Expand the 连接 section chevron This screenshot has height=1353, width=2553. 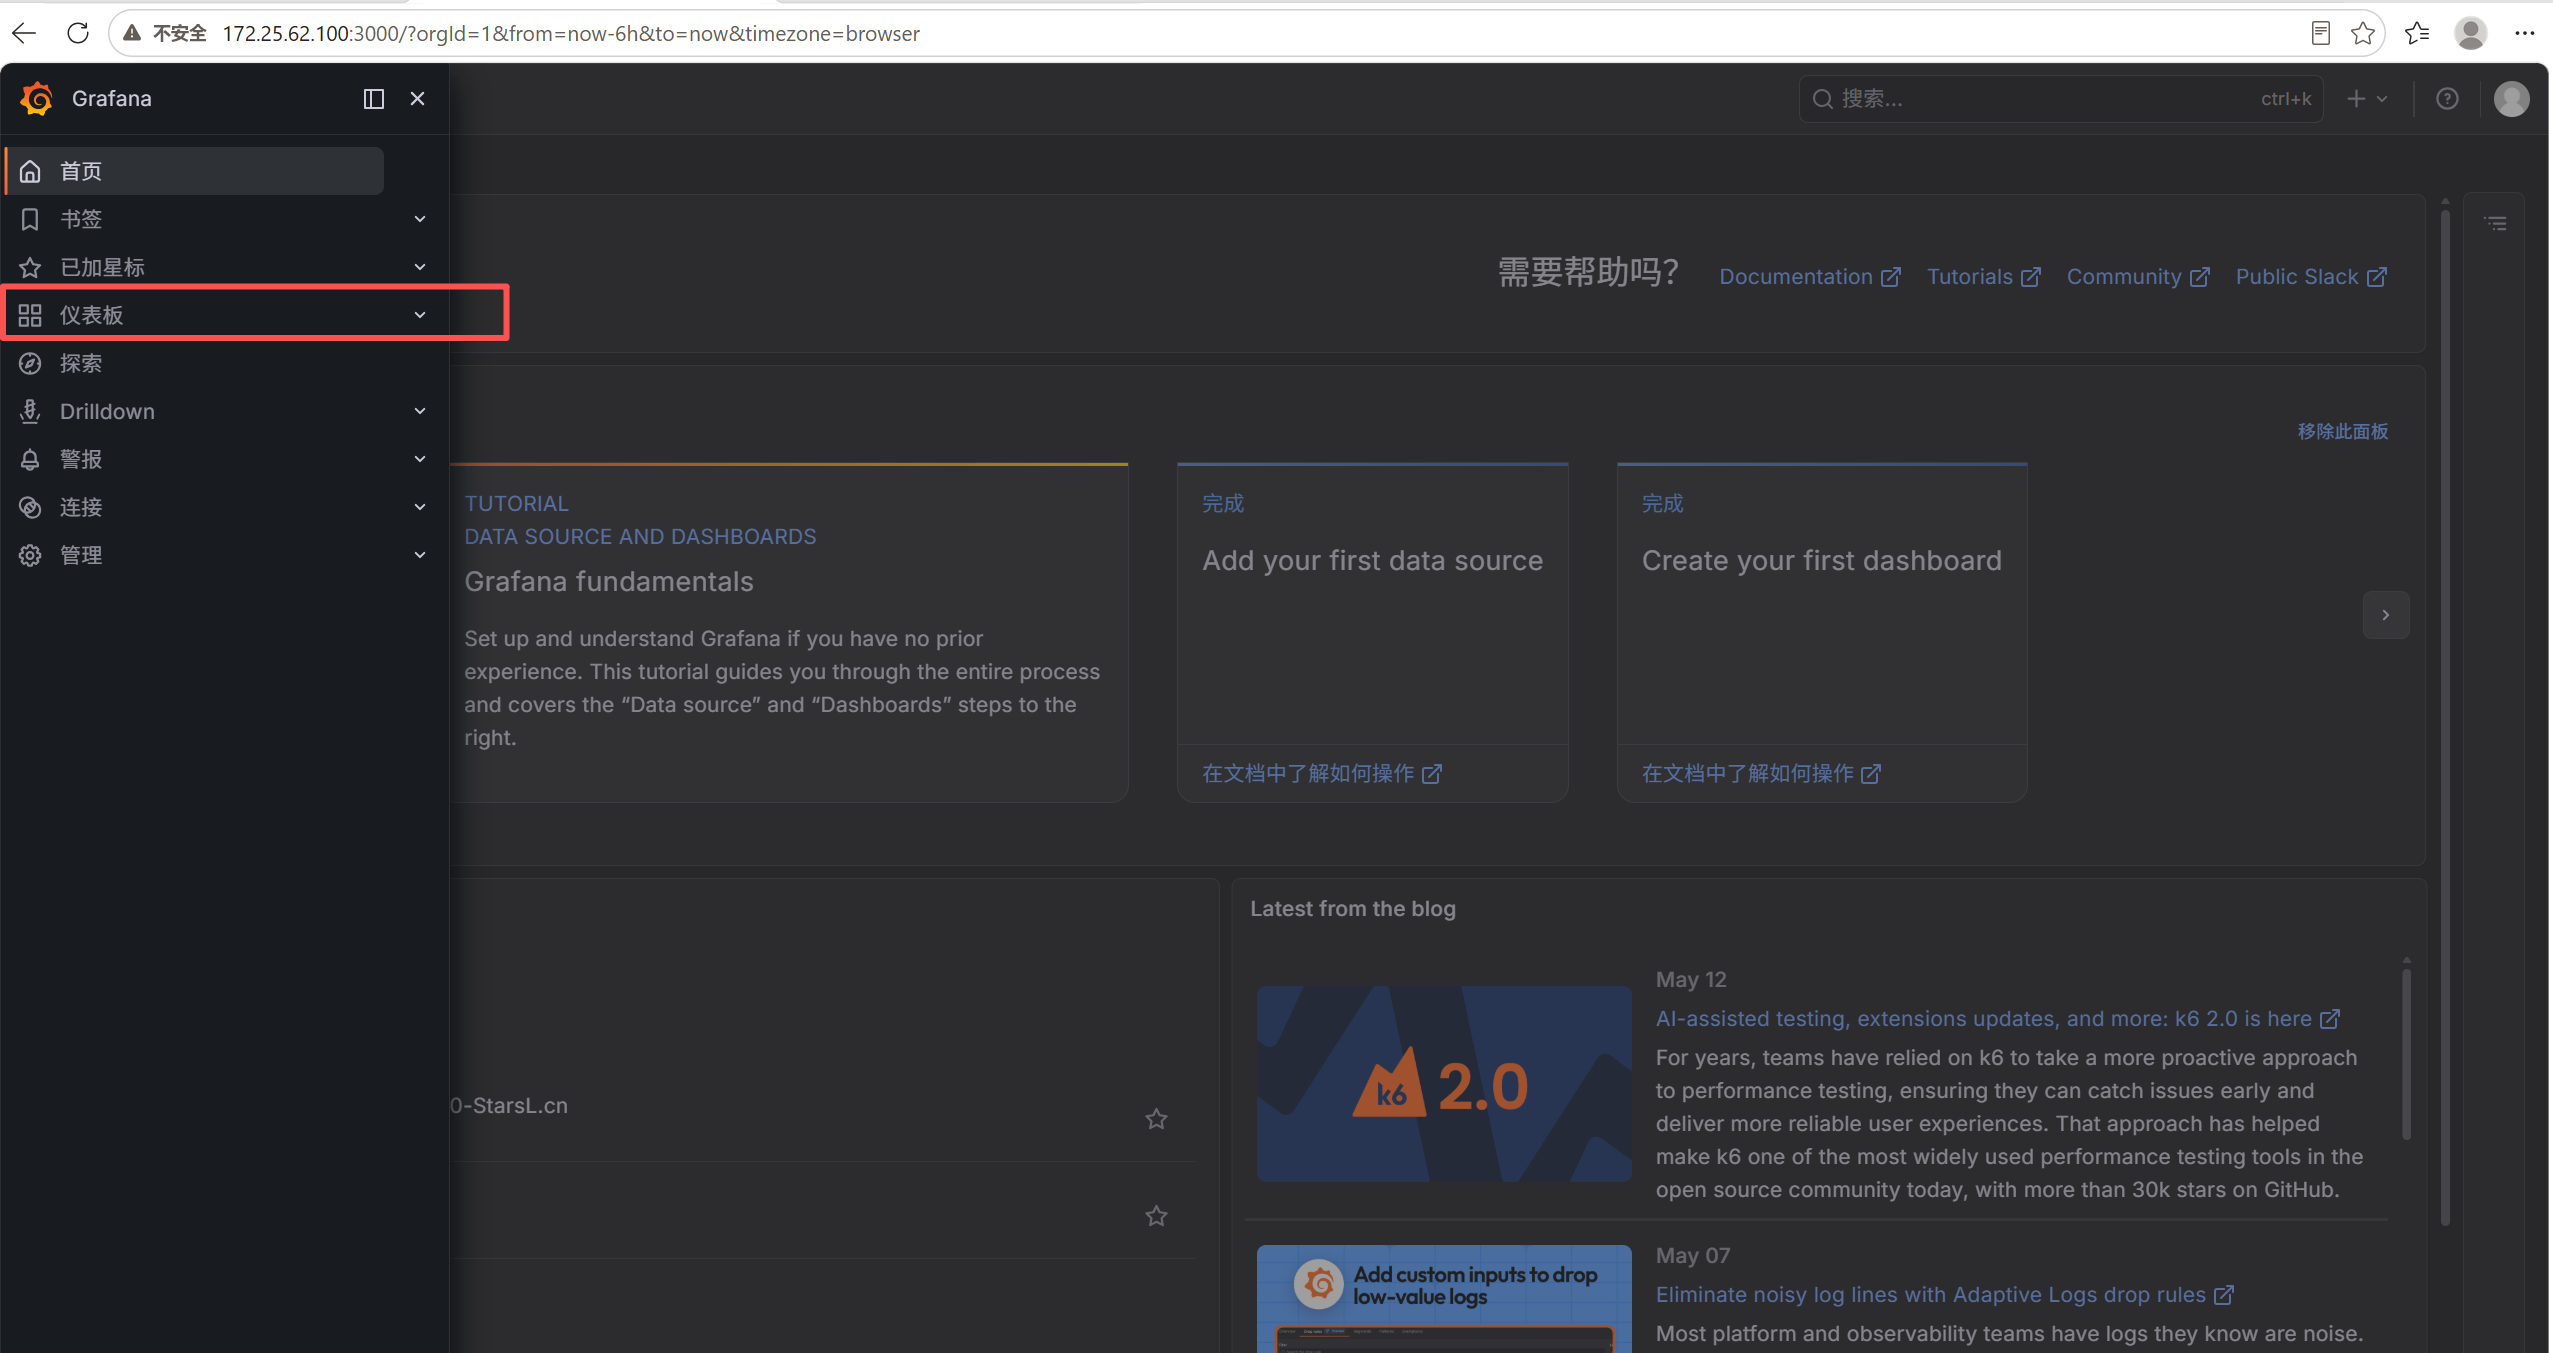(420, 507)
